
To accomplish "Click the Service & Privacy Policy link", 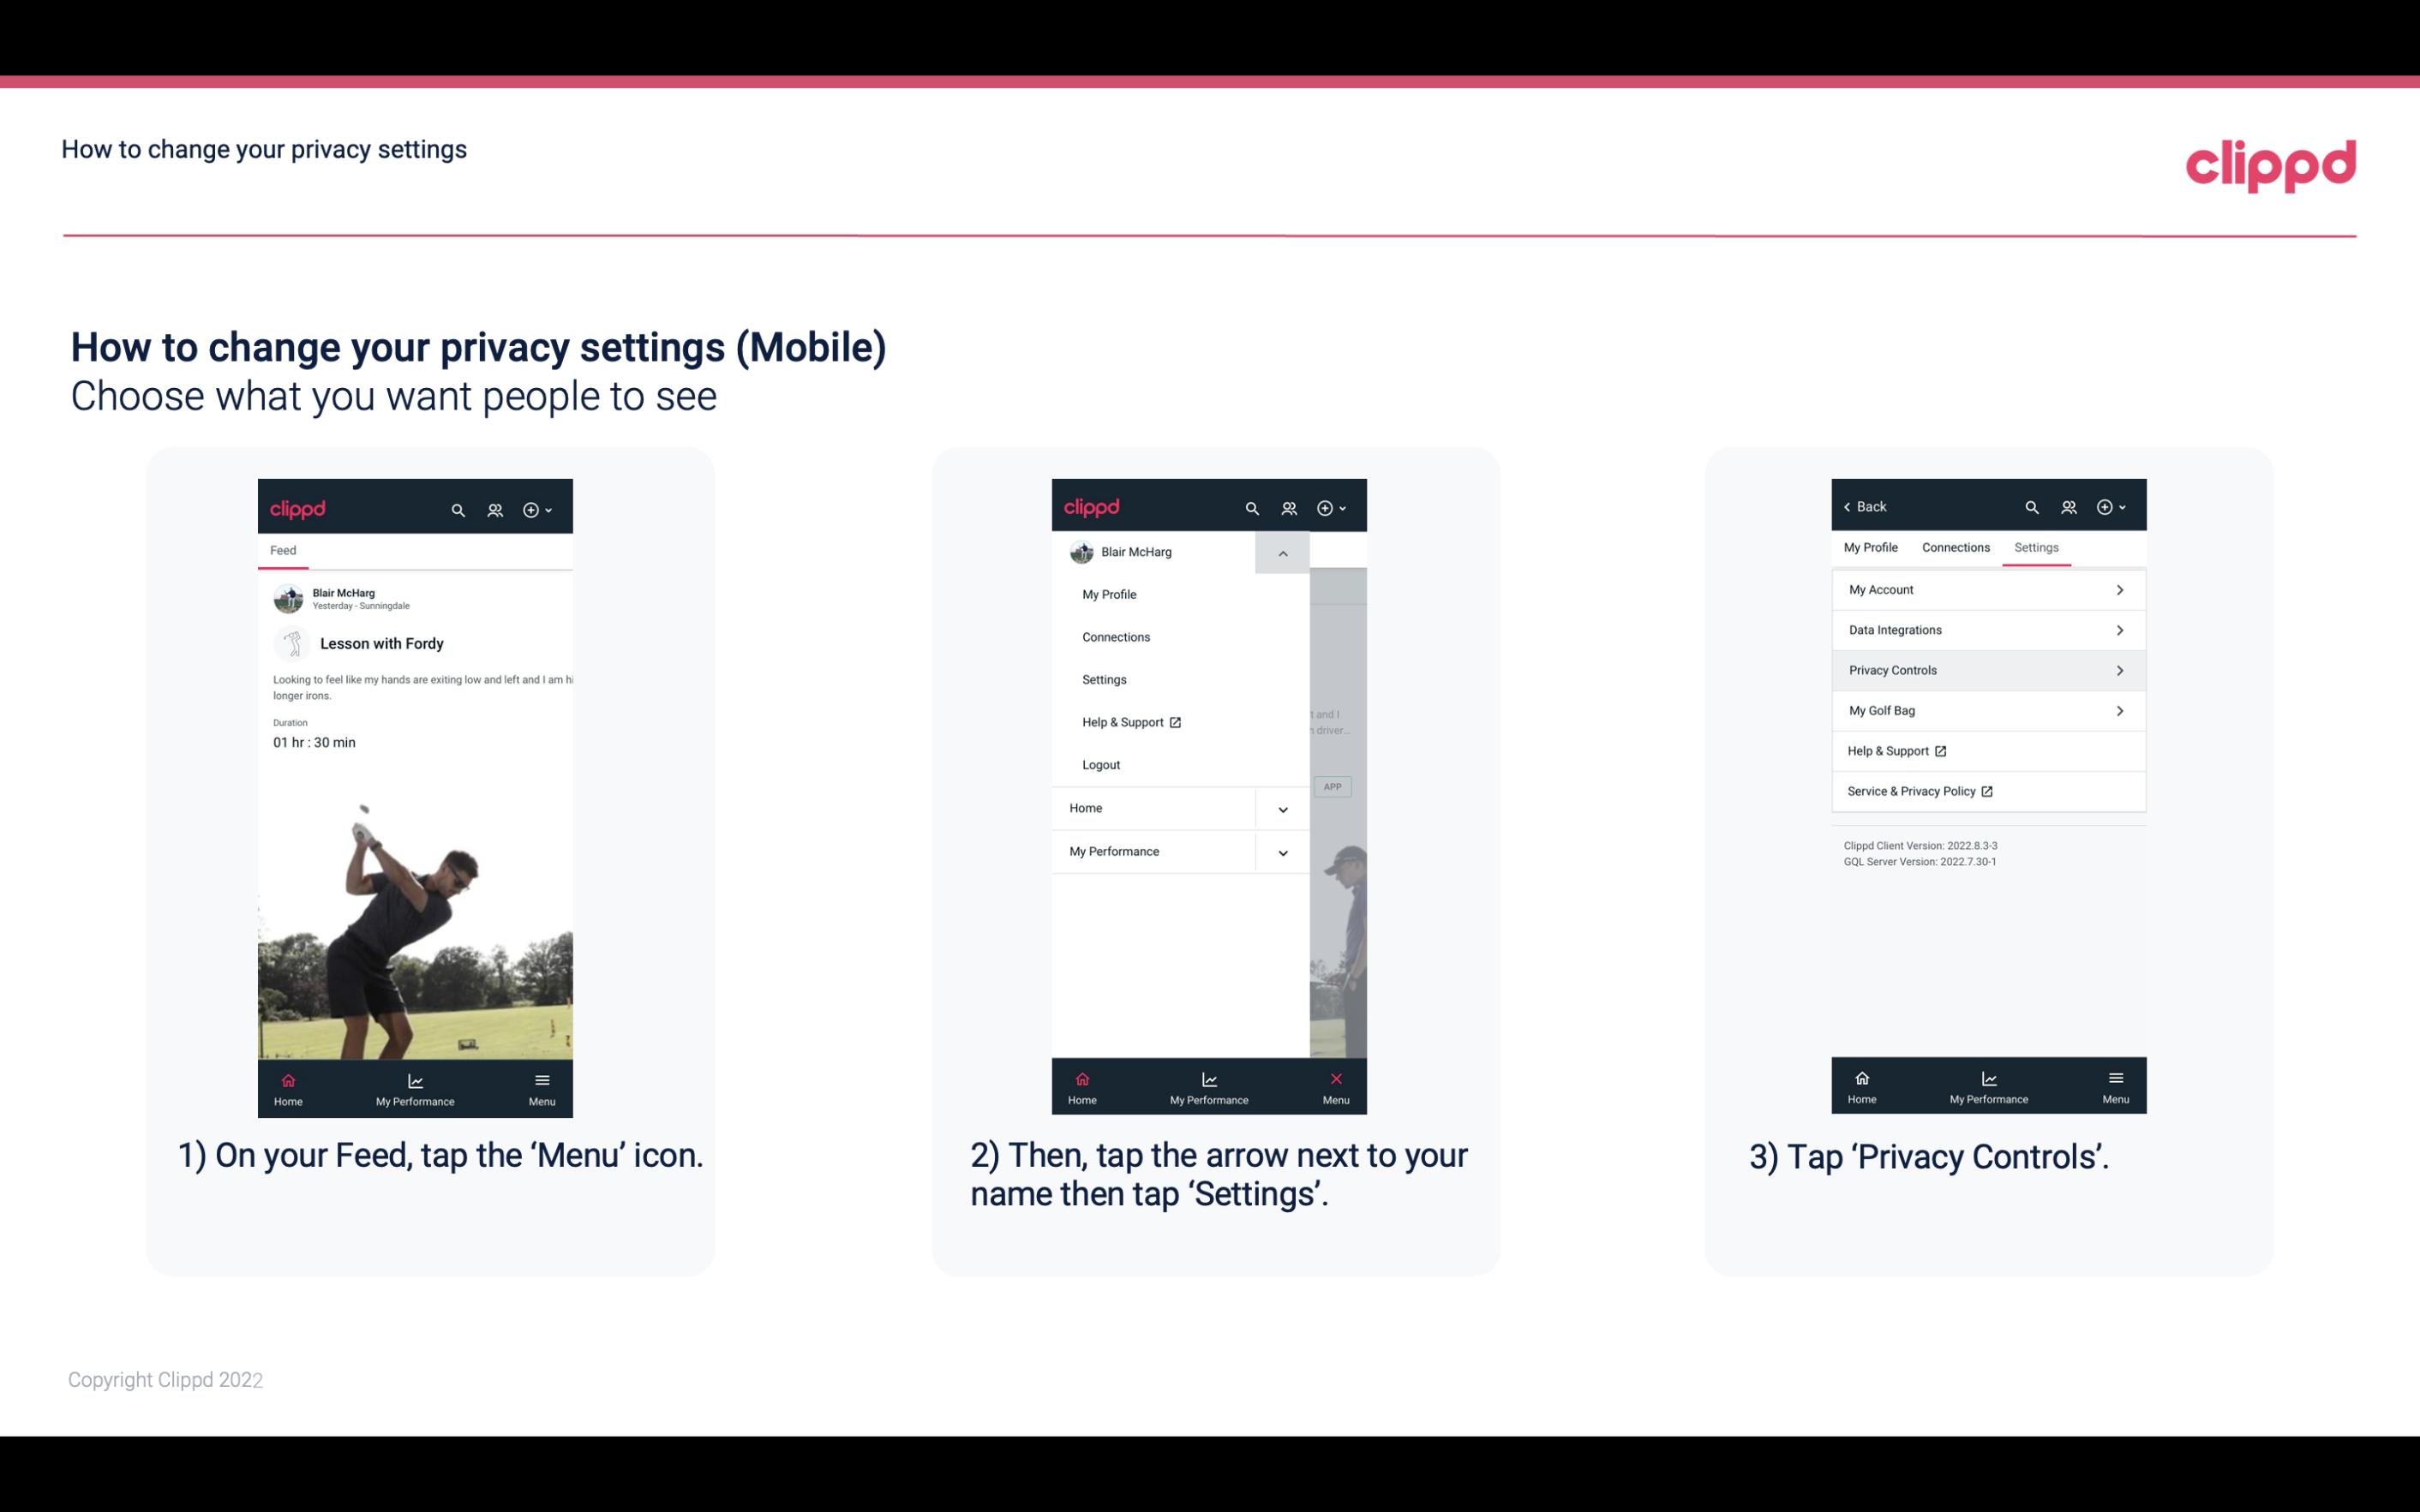I will coord(1911,791).
